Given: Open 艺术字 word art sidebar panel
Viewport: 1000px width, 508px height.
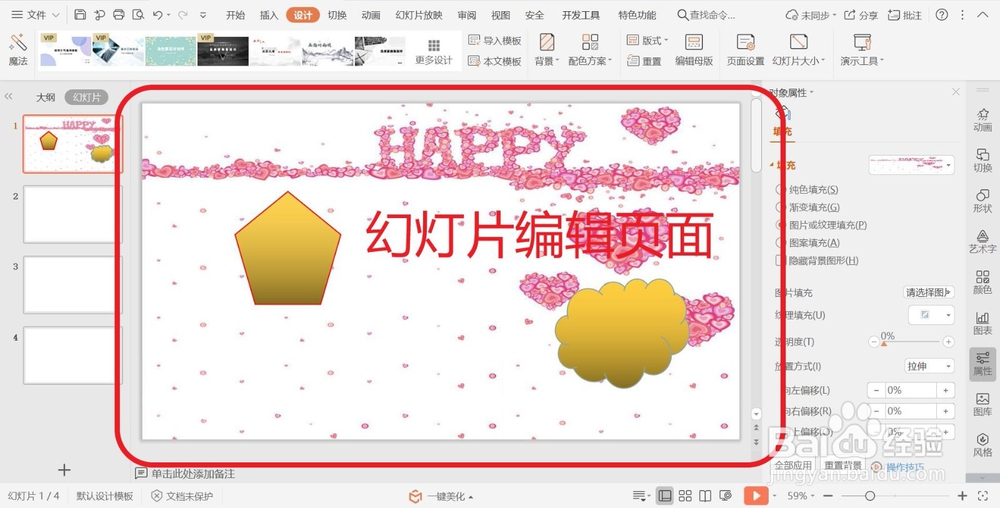Looking at the screenshot, I should point(982,242).
